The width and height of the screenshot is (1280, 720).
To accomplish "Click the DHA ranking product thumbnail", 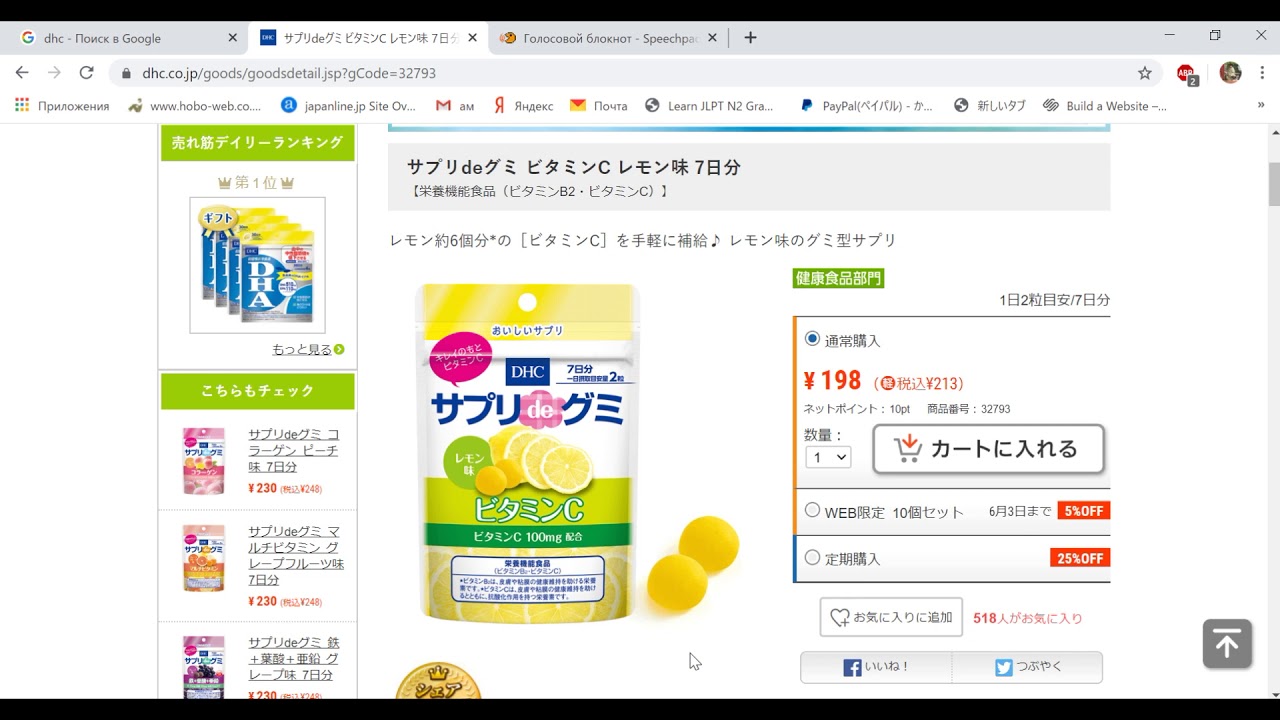I will (258, 265).
